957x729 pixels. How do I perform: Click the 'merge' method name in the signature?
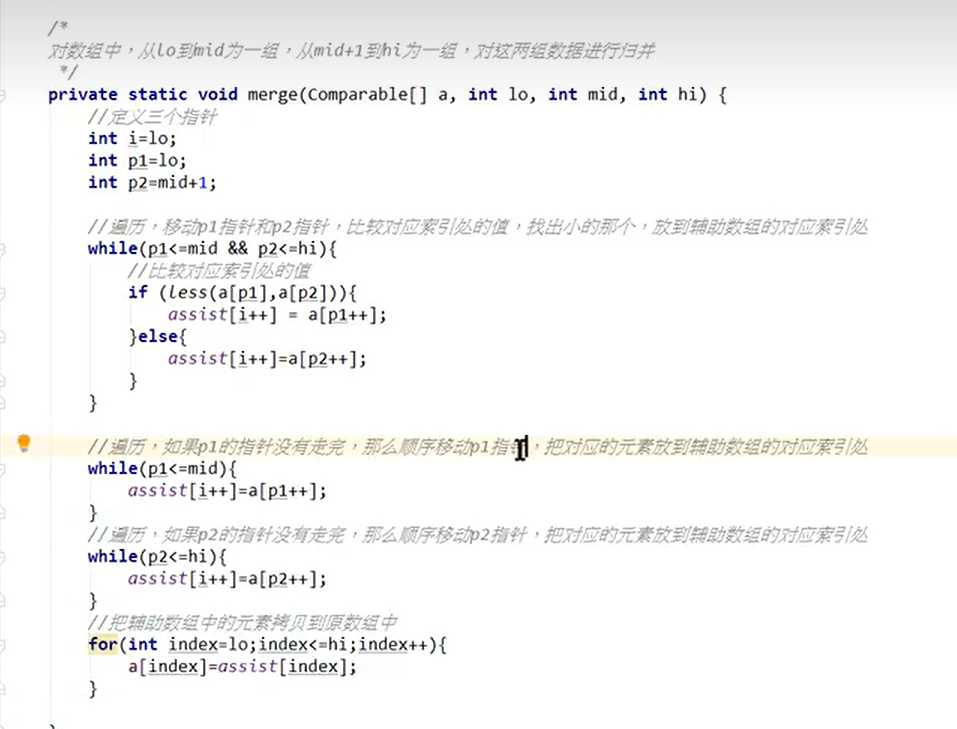272,95
